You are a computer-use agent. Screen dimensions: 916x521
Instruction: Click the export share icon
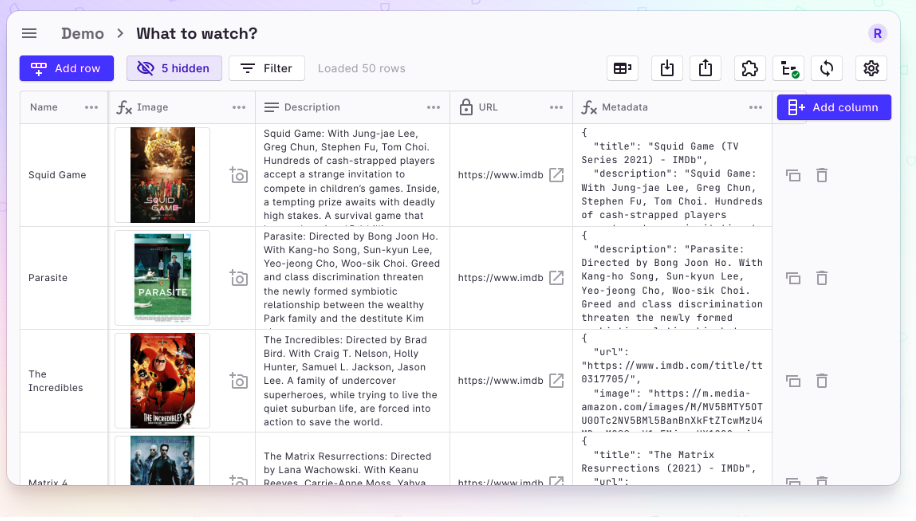coord(706,68)
